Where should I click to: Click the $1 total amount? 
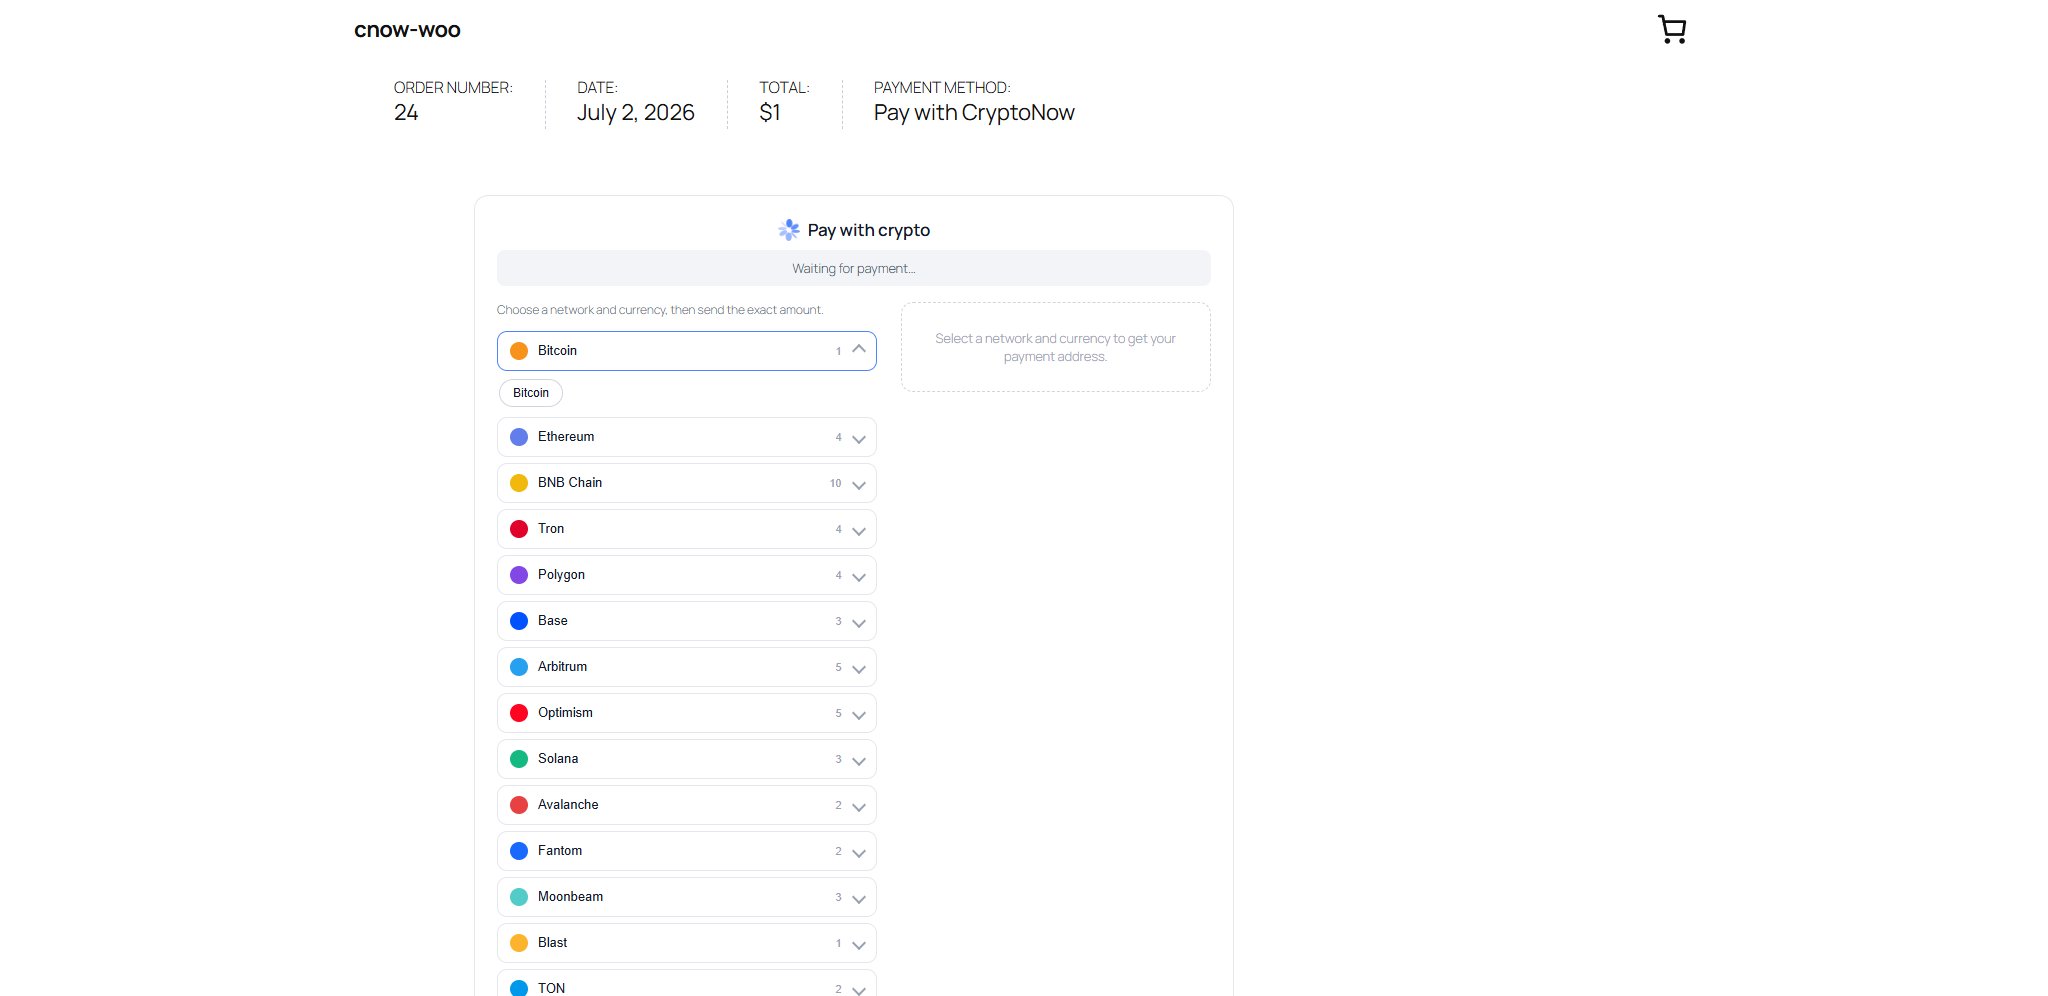[770, 113]
